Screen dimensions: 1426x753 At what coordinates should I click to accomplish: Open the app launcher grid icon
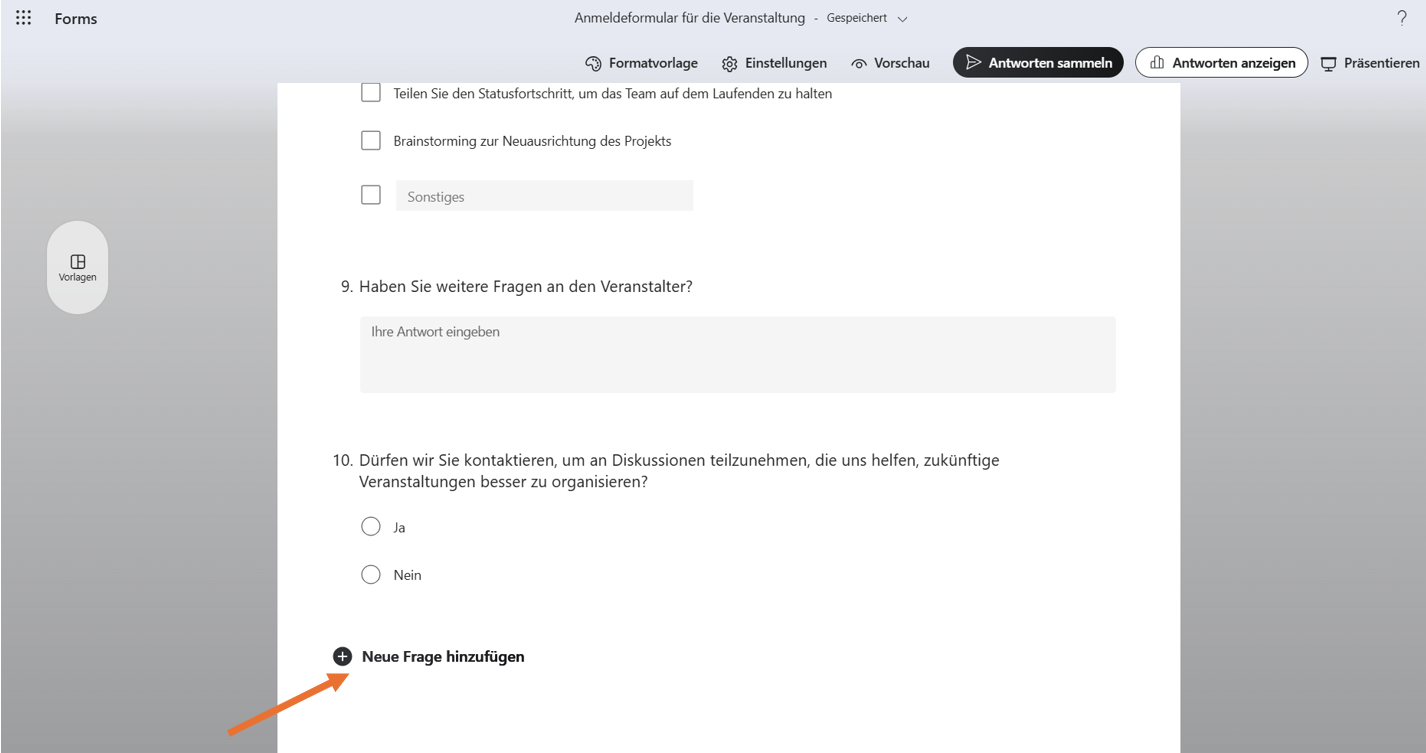24,18
